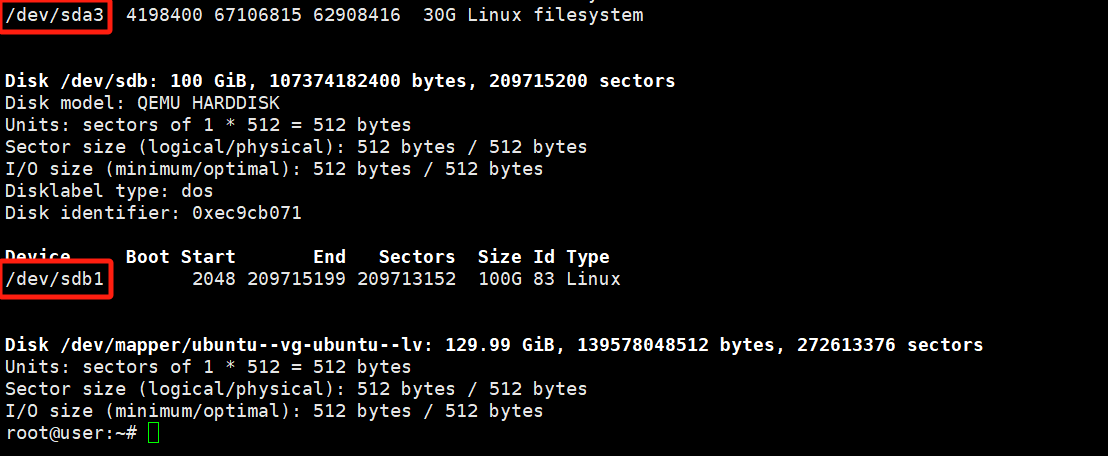Click the Disklabel type dos line
This screenshot has height=456, width=1108.
[x=109, y=191]
